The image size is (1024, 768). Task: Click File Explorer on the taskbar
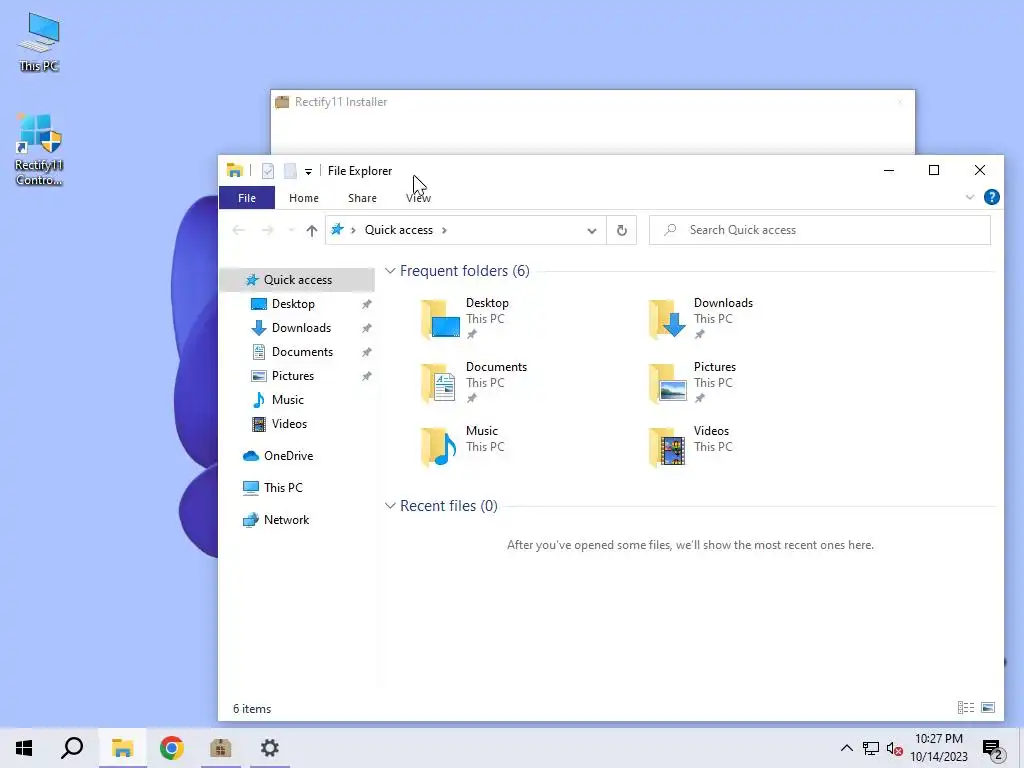tap(122, 748)
